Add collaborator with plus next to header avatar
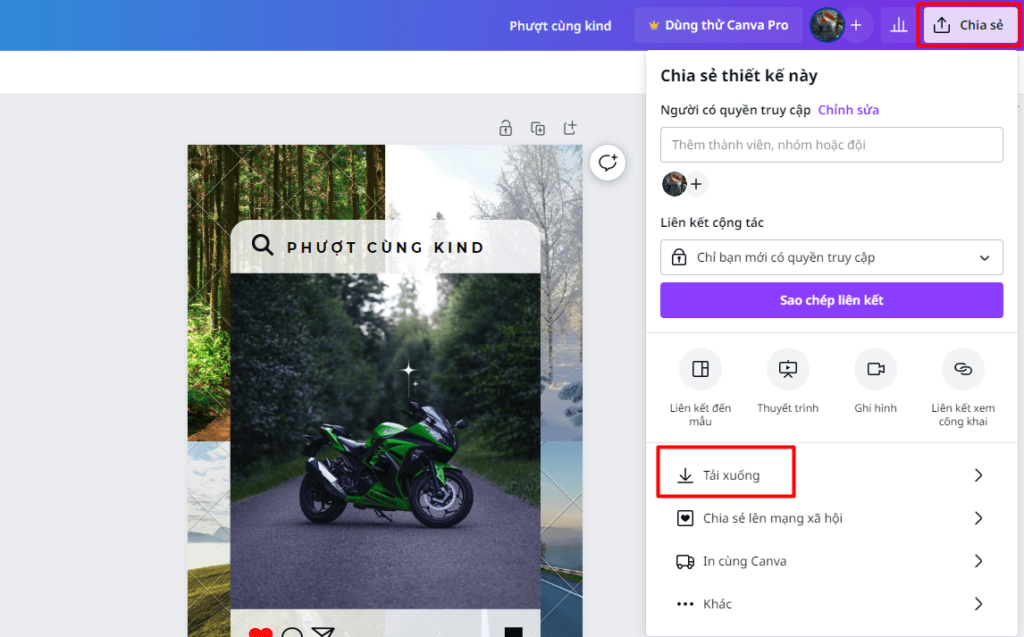 point(856,25)
